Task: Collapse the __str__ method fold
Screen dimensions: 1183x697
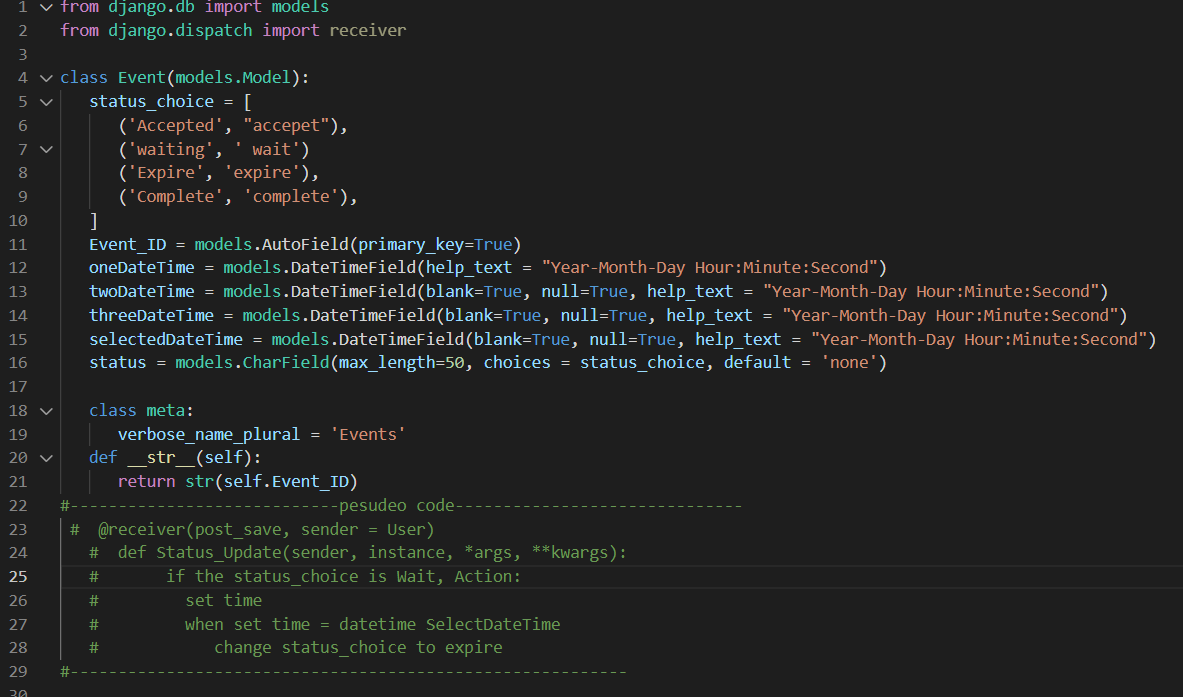Action: pyautogui.click(x=46, y=457)
